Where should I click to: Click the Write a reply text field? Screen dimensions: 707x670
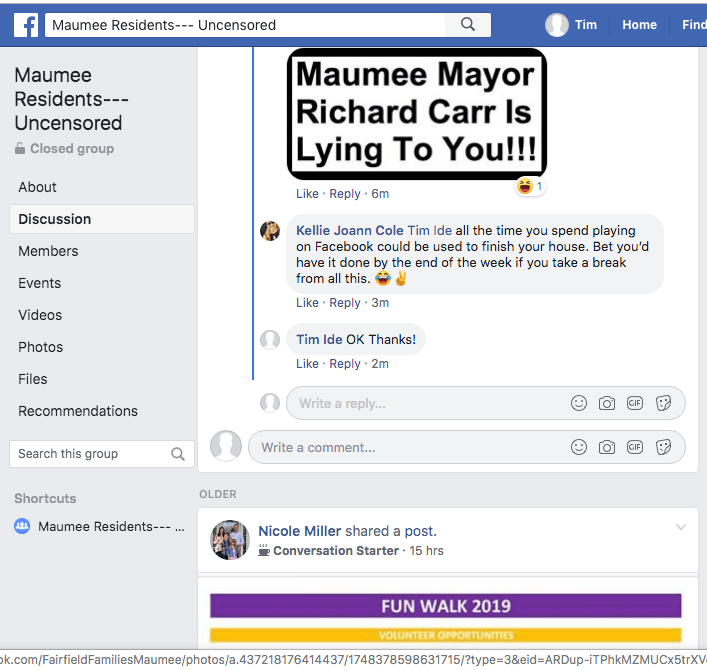tap(420, 403)
